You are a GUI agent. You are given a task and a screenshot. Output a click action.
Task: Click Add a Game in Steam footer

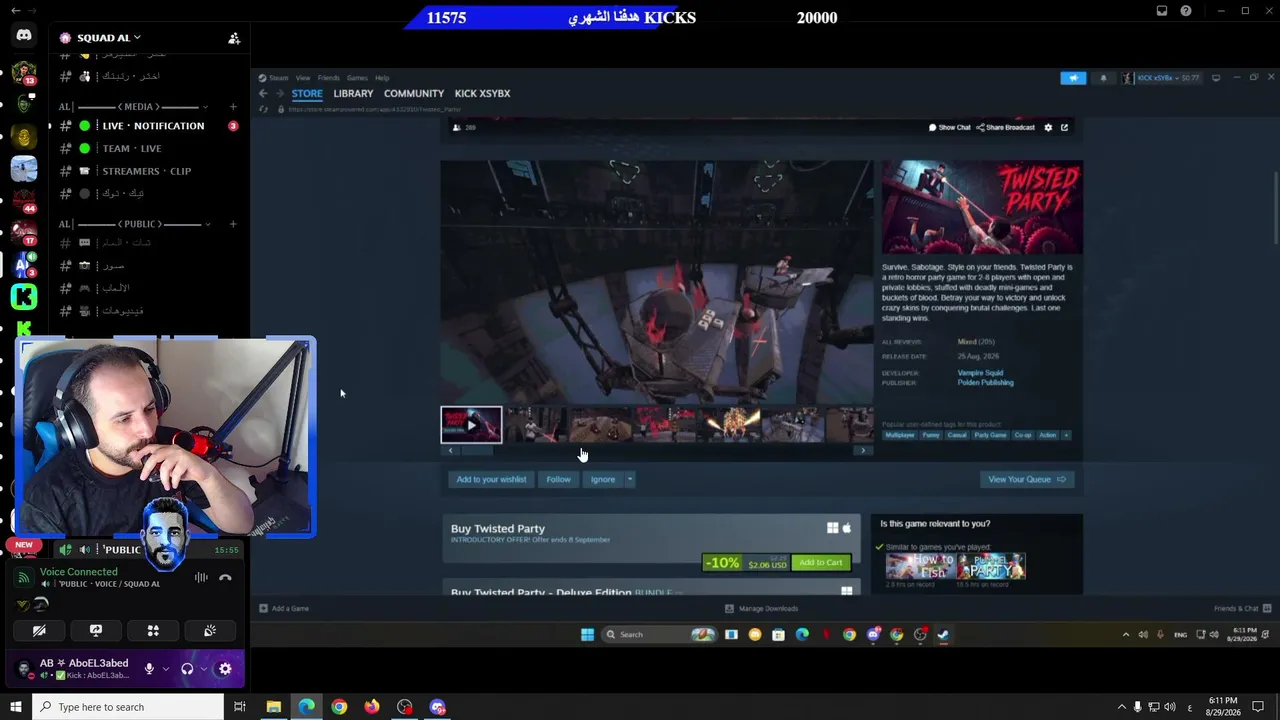coord(284,608)
